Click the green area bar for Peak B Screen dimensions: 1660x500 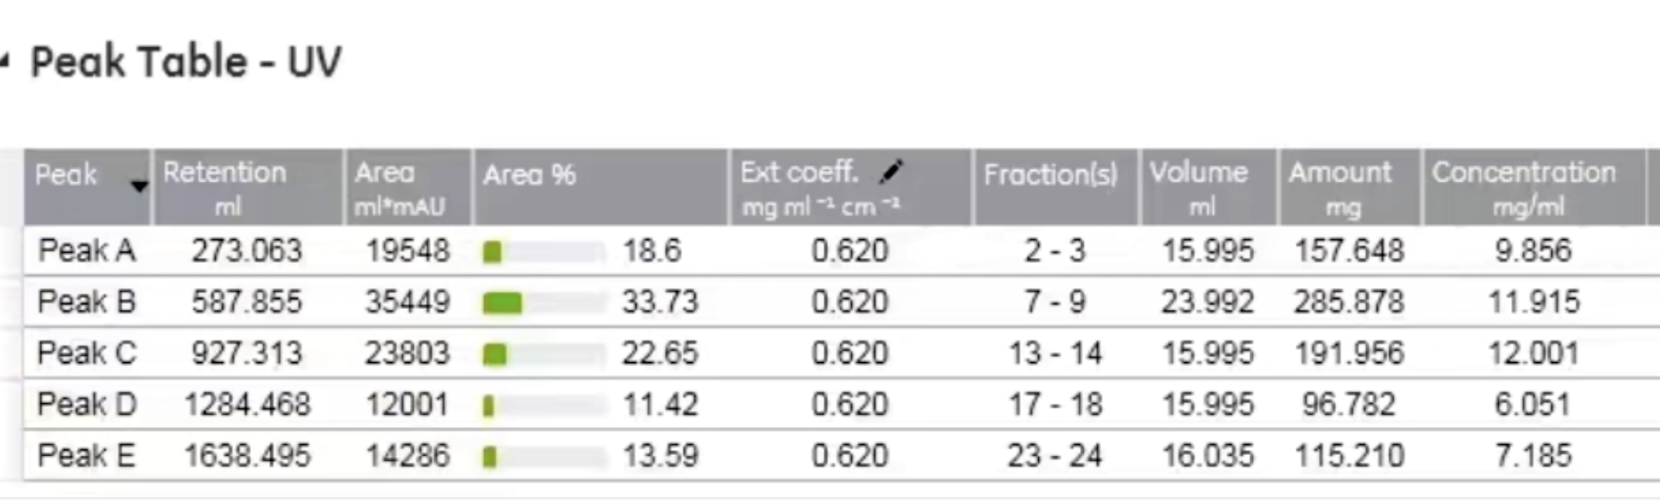point(502,303)
